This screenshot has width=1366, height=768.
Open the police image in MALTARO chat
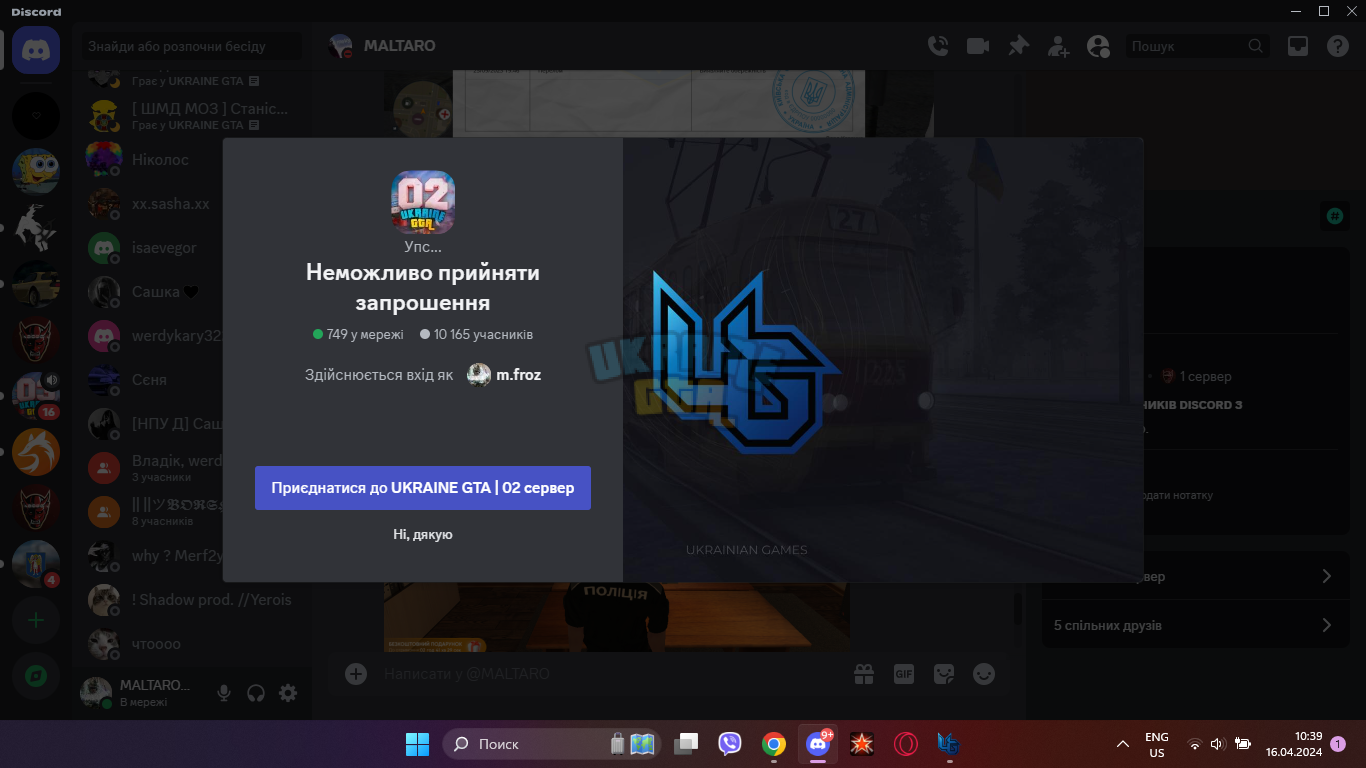(617, 617)
